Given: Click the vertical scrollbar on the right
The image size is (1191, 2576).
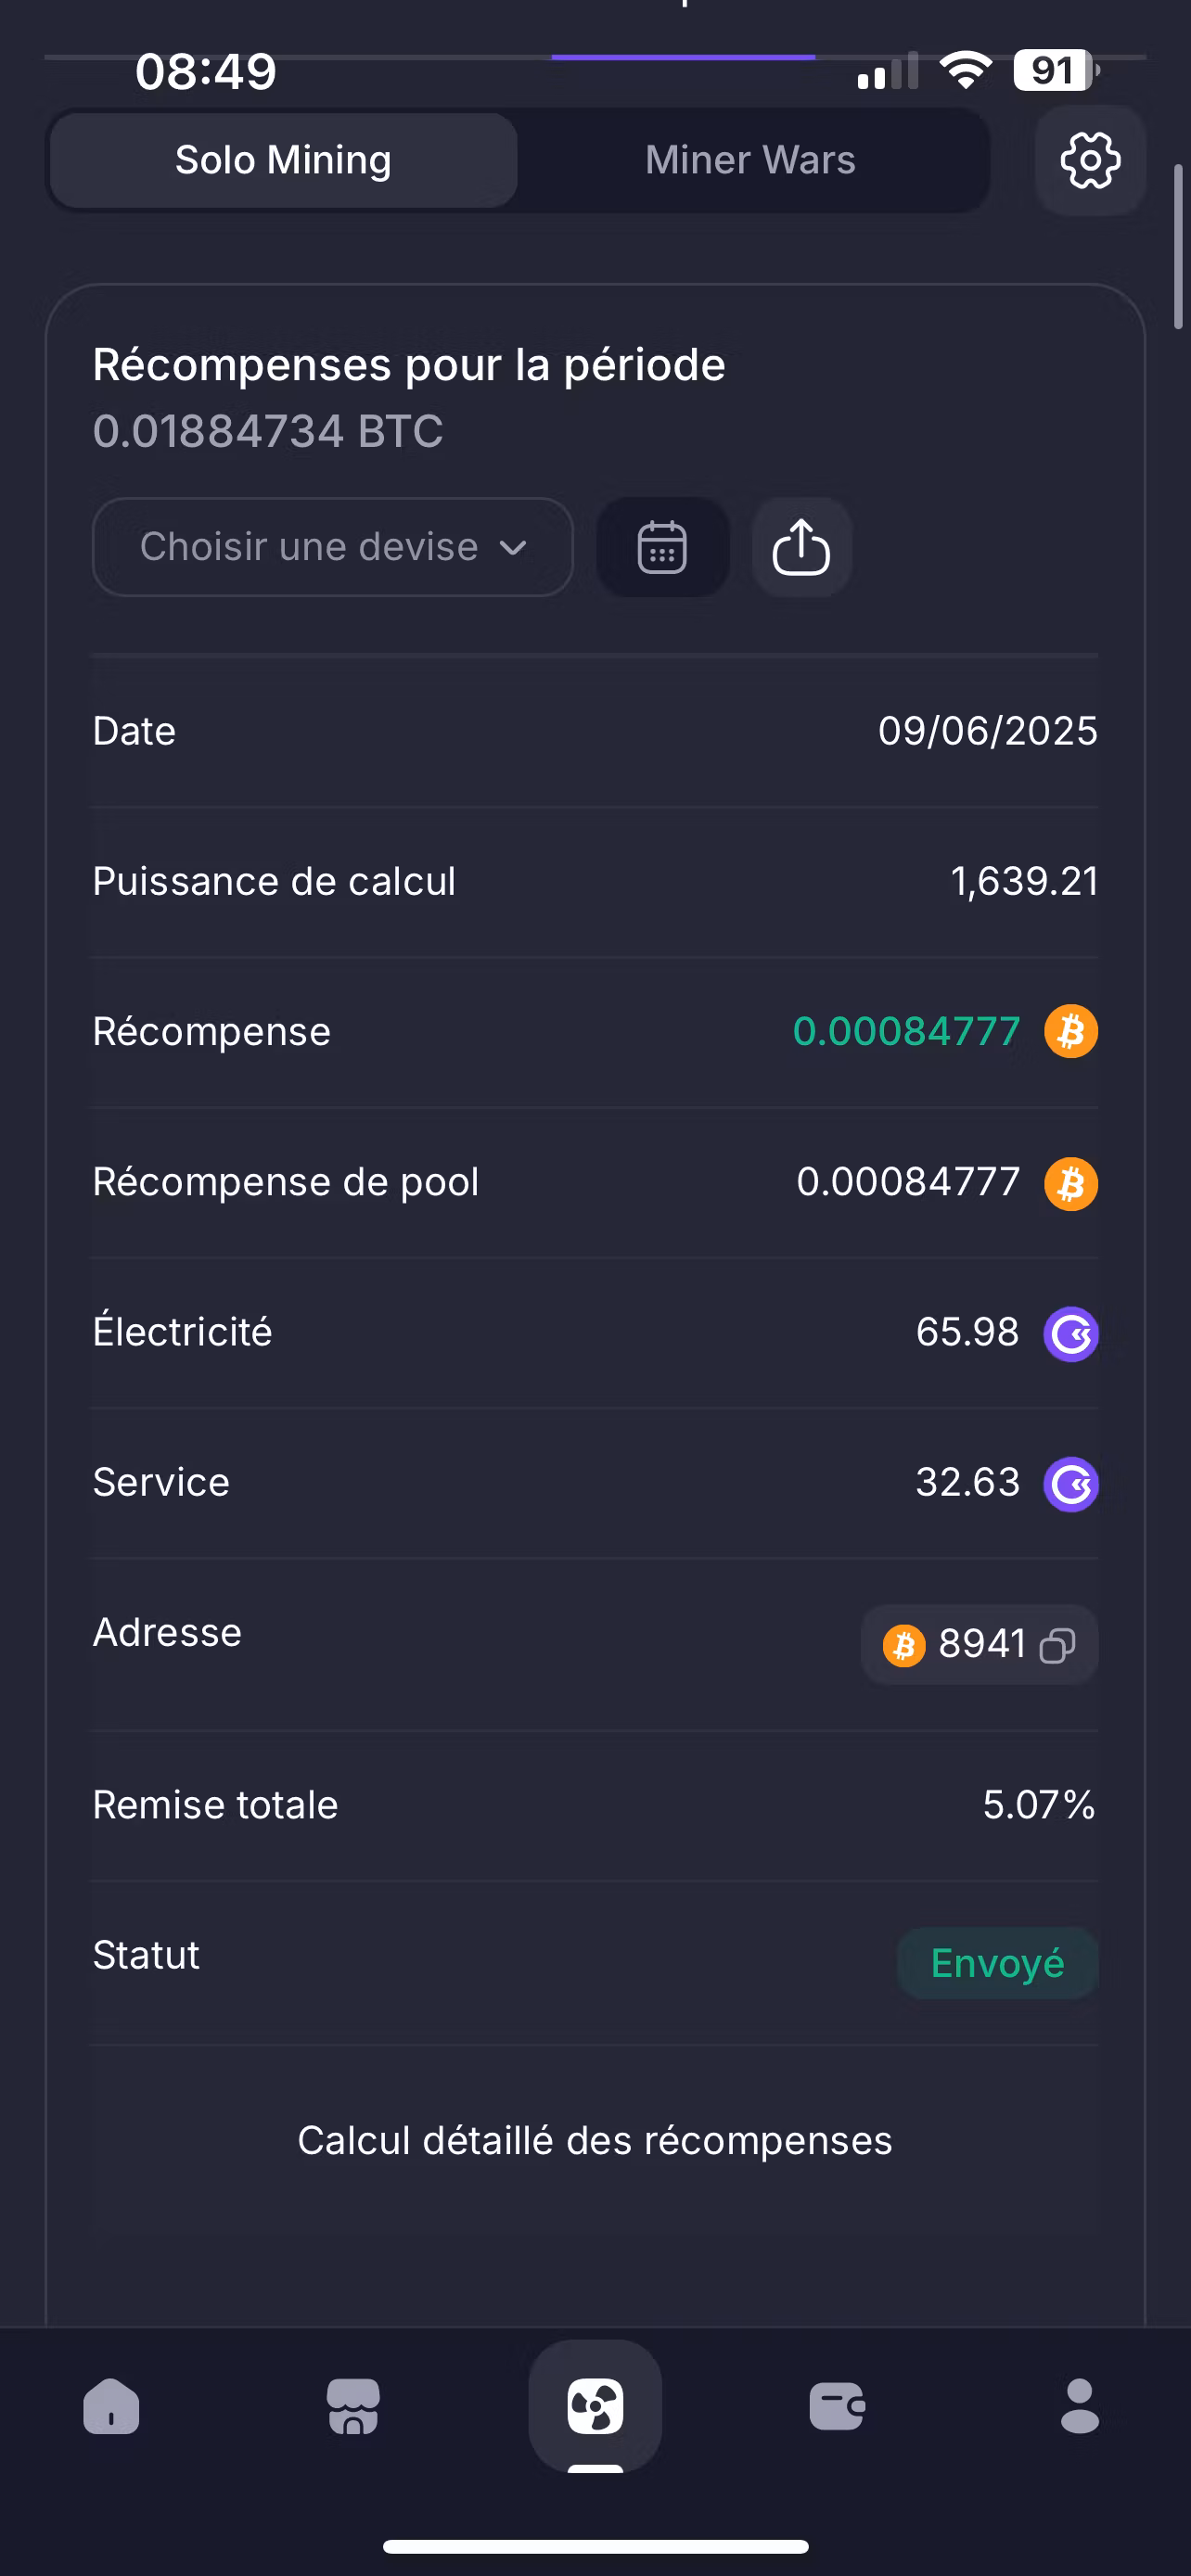Looking at the screenshot, I should [1178, 246].
